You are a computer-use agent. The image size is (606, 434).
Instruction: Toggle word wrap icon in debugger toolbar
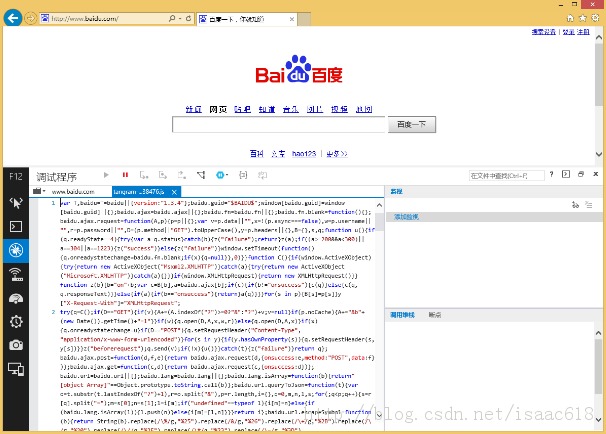pos(262,175)
